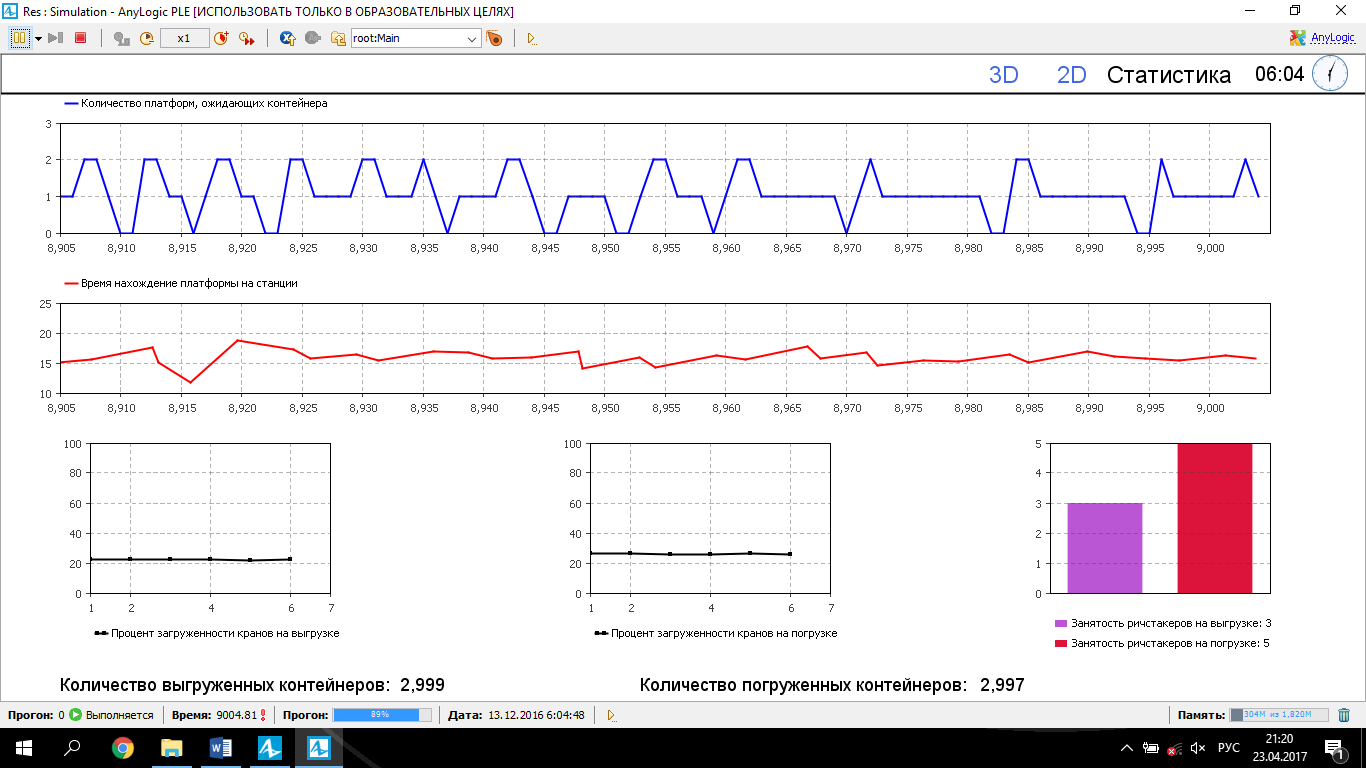Click the orange icon beside root:Main

(x=494, y=38)
